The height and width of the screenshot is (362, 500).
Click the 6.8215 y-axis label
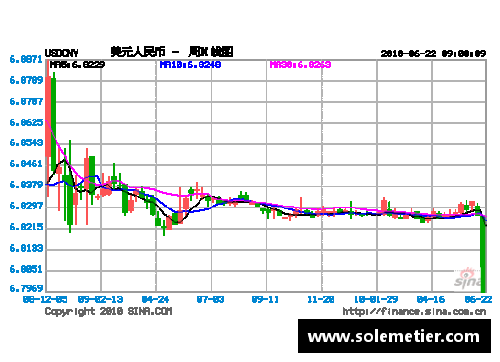pyautogui.click(x=26, y=227)
